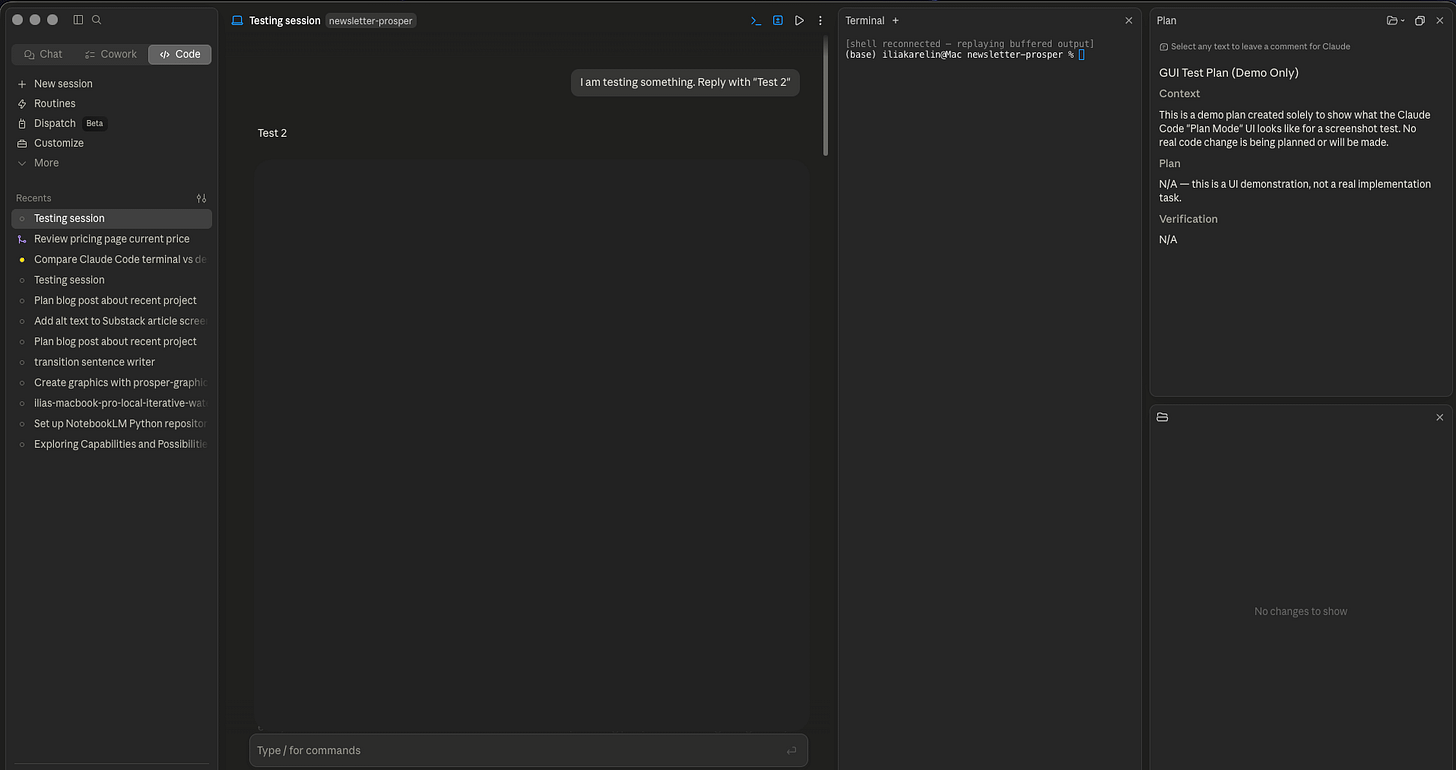
Task: Open Compare Claude Code terminal session
Action: (x=111, y=260)
